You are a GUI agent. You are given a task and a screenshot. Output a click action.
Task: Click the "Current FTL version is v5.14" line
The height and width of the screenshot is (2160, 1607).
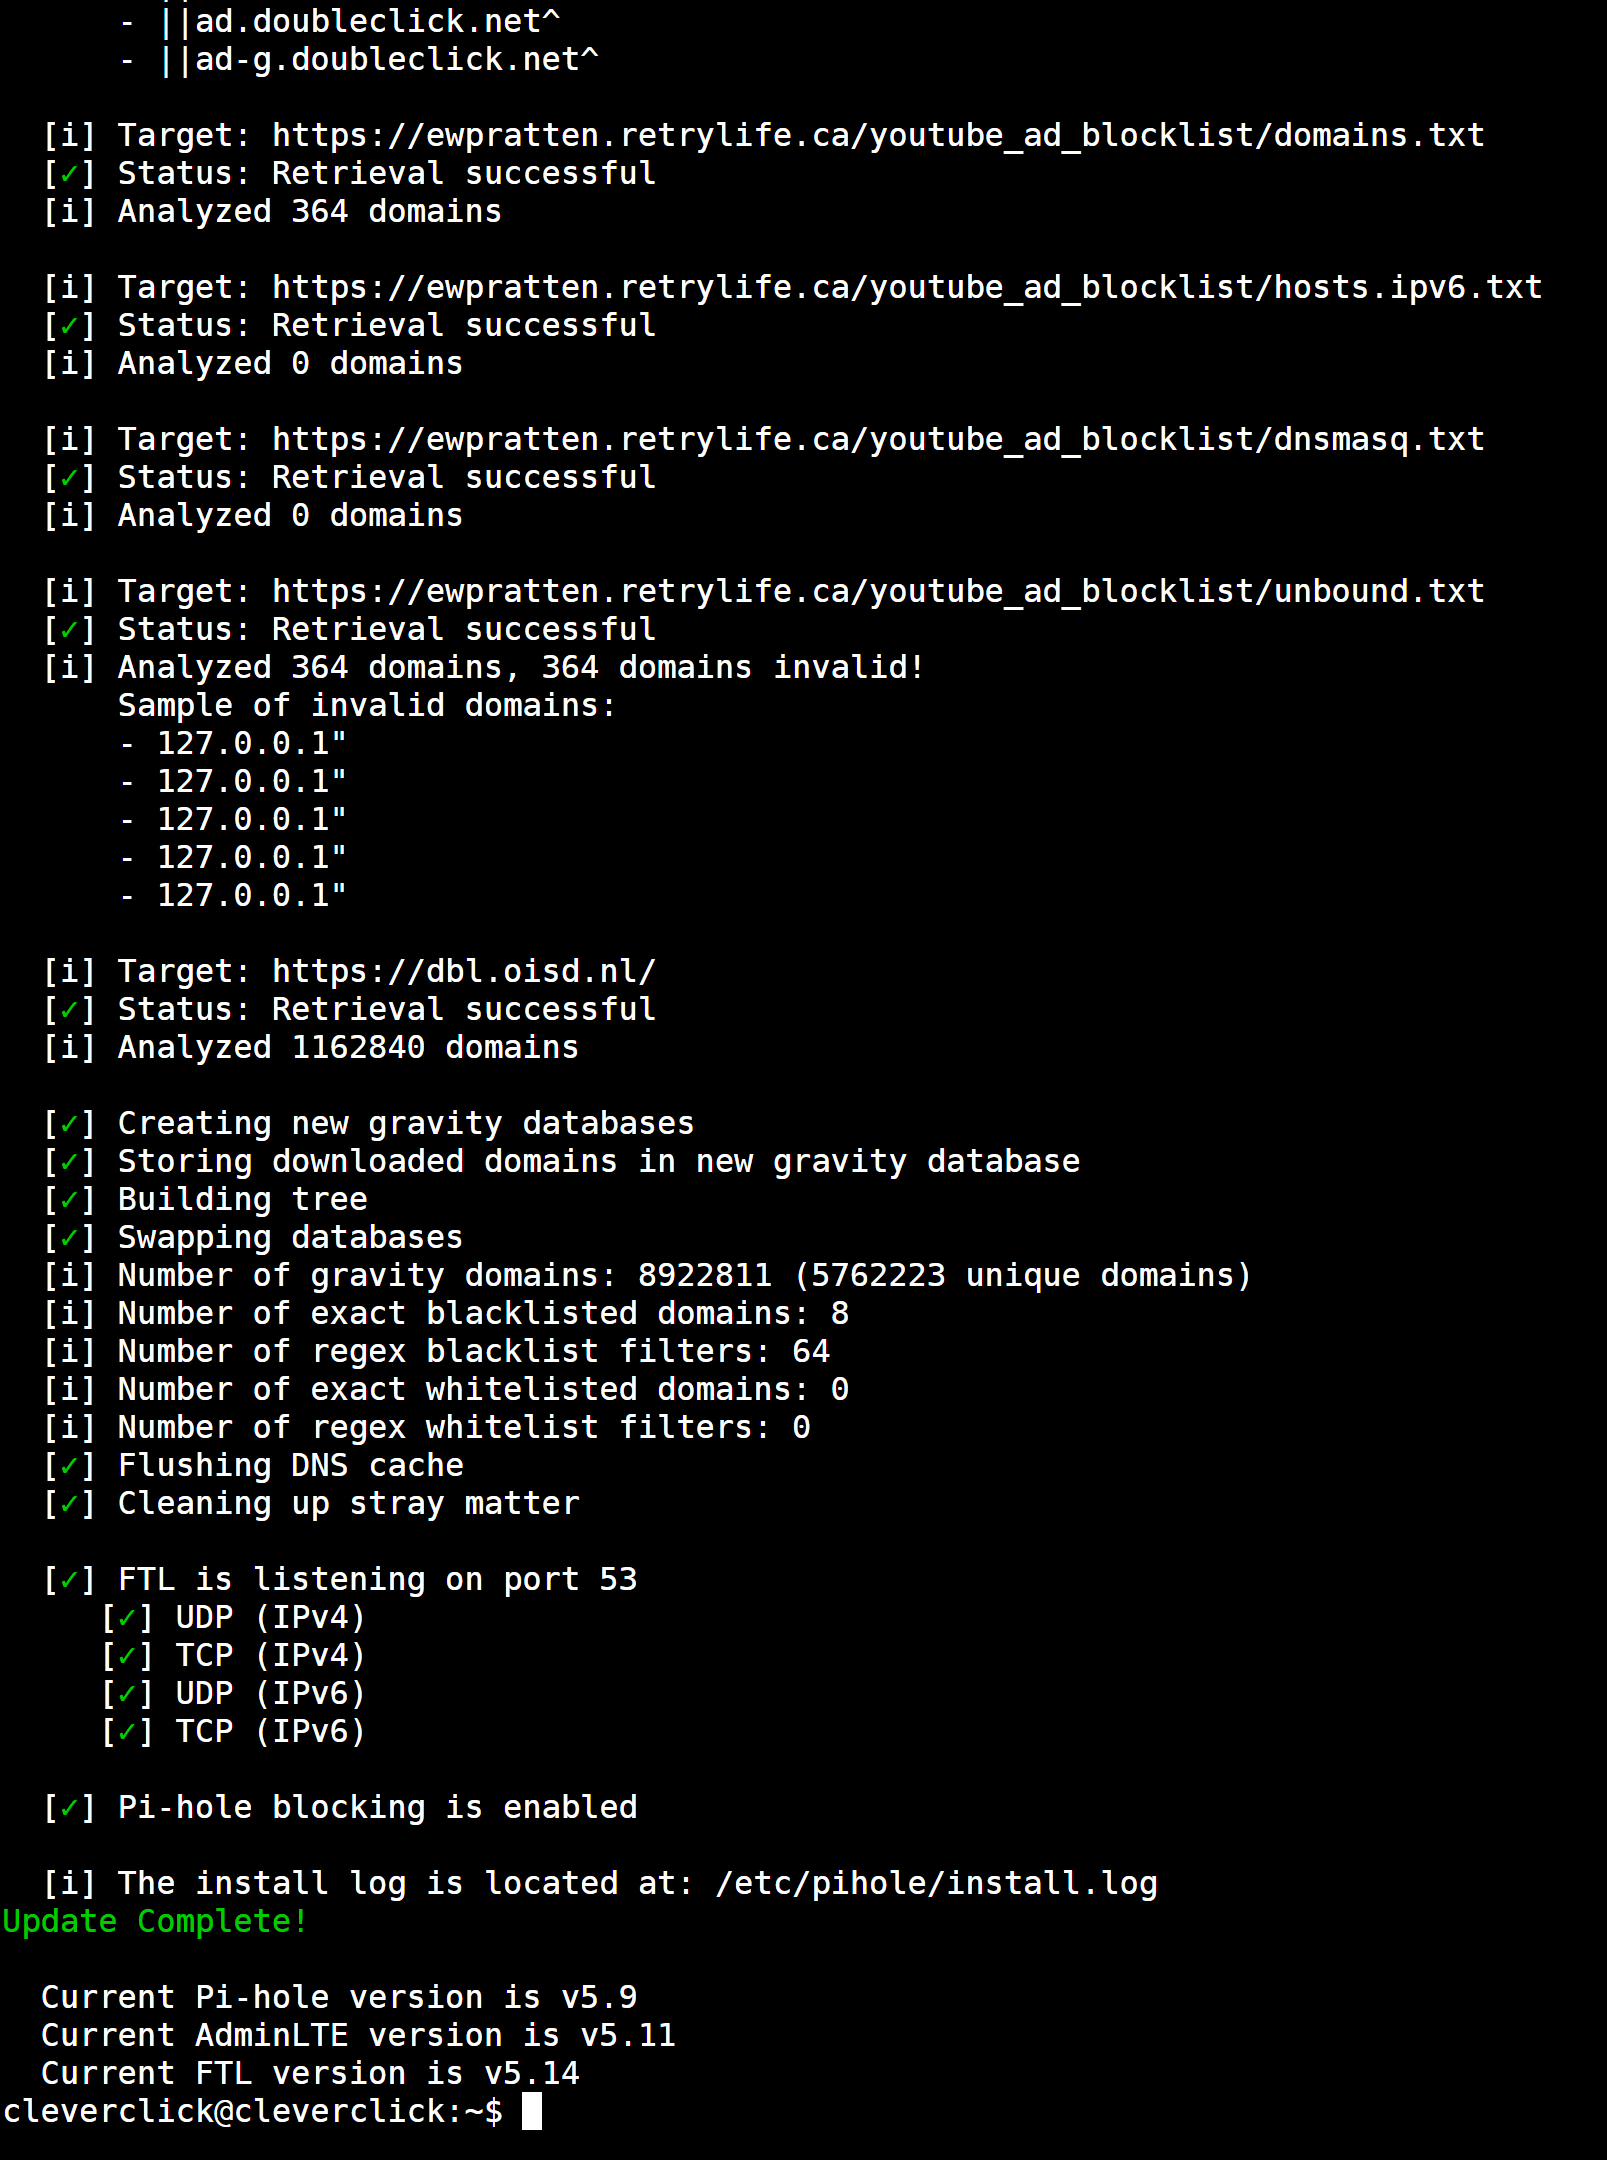[310, 2073]
